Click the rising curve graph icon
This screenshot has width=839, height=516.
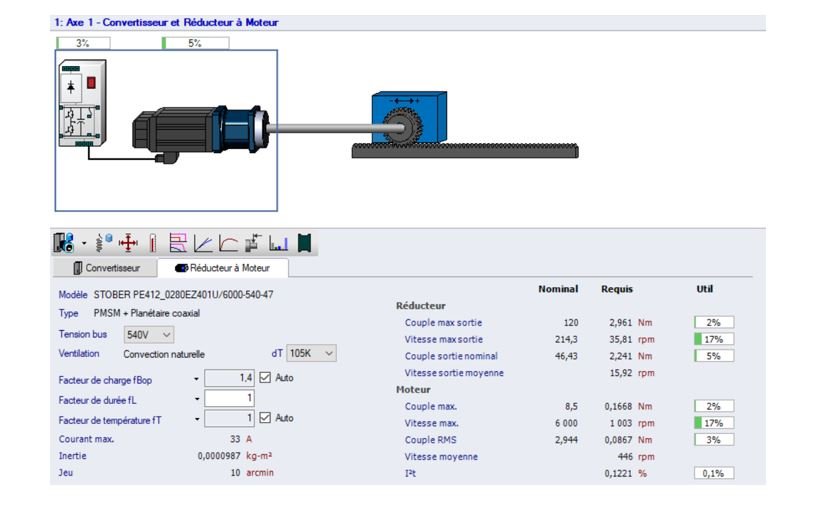point(228,243)
